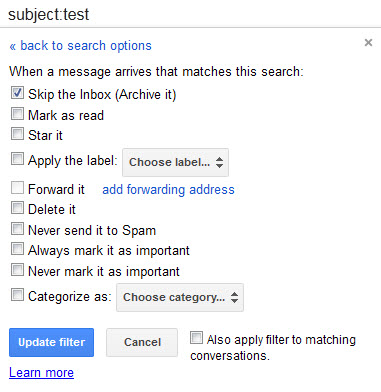
Task: Click the Update filter button
Action: coord(51,342)
